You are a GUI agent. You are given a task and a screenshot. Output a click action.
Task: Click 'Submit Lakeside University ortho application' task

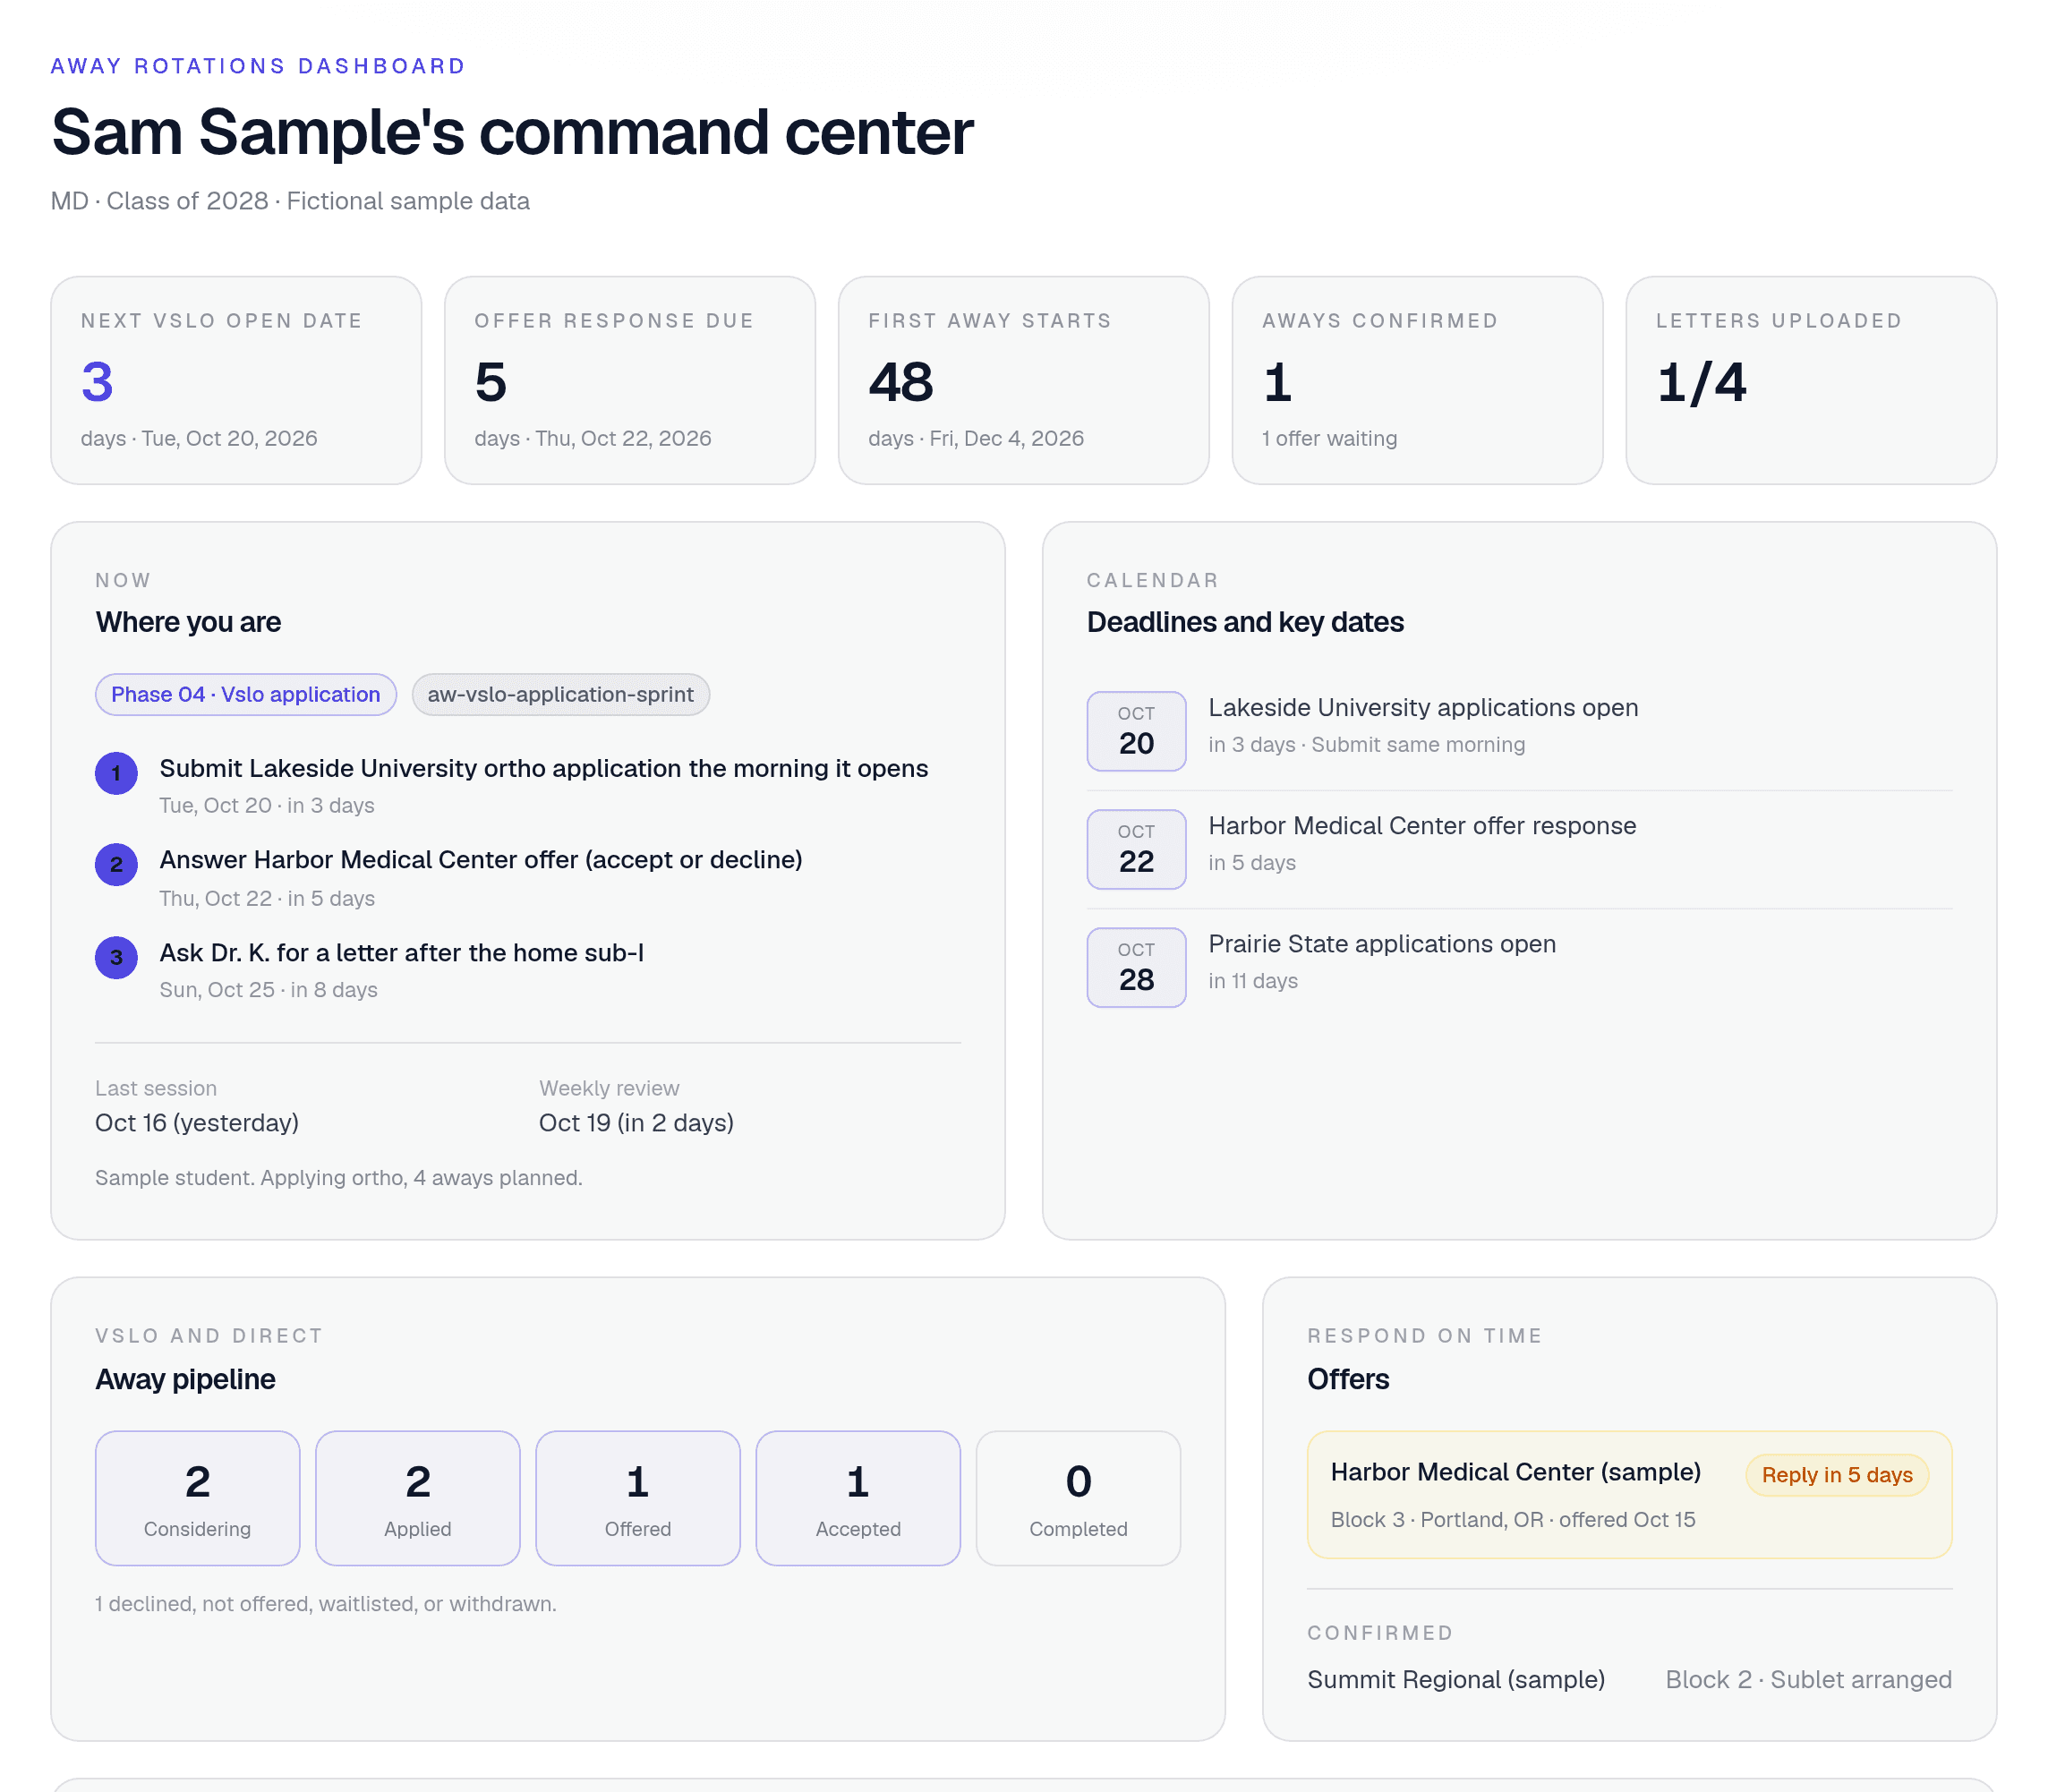tap(544, 768)
